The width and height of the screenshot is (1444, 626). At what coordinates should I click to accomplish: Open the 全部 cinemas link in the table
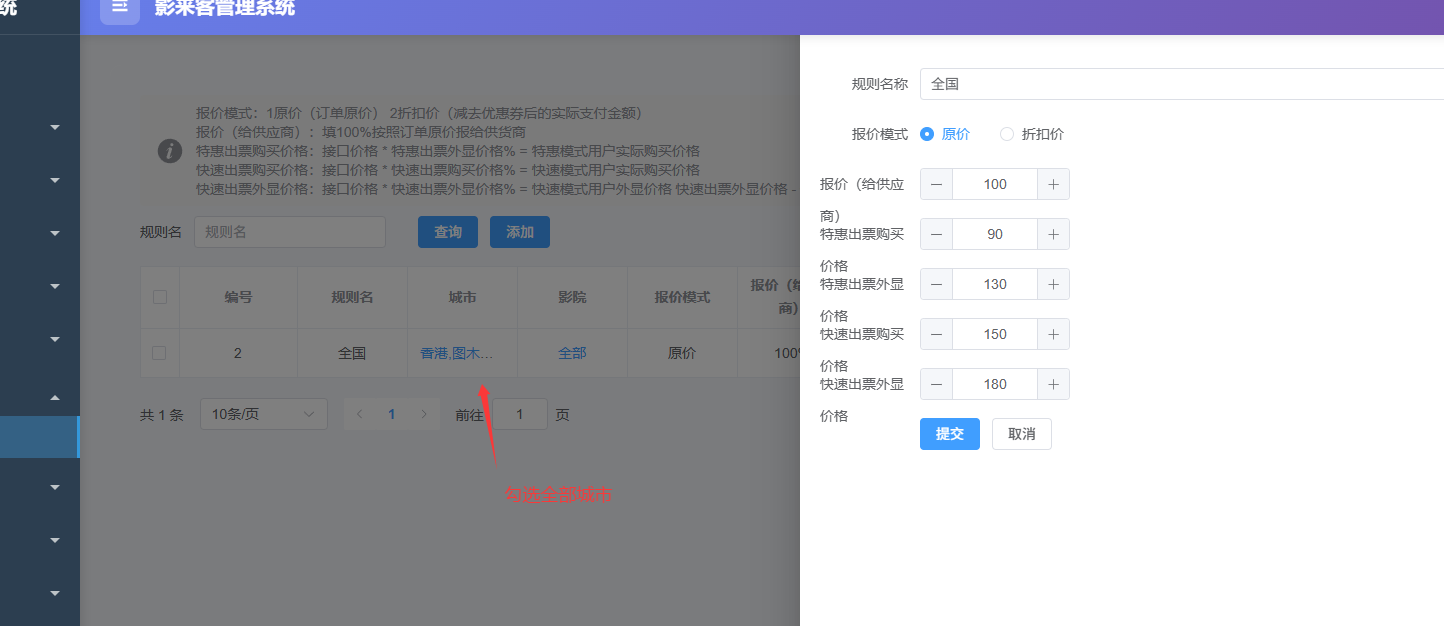(571, 352)
